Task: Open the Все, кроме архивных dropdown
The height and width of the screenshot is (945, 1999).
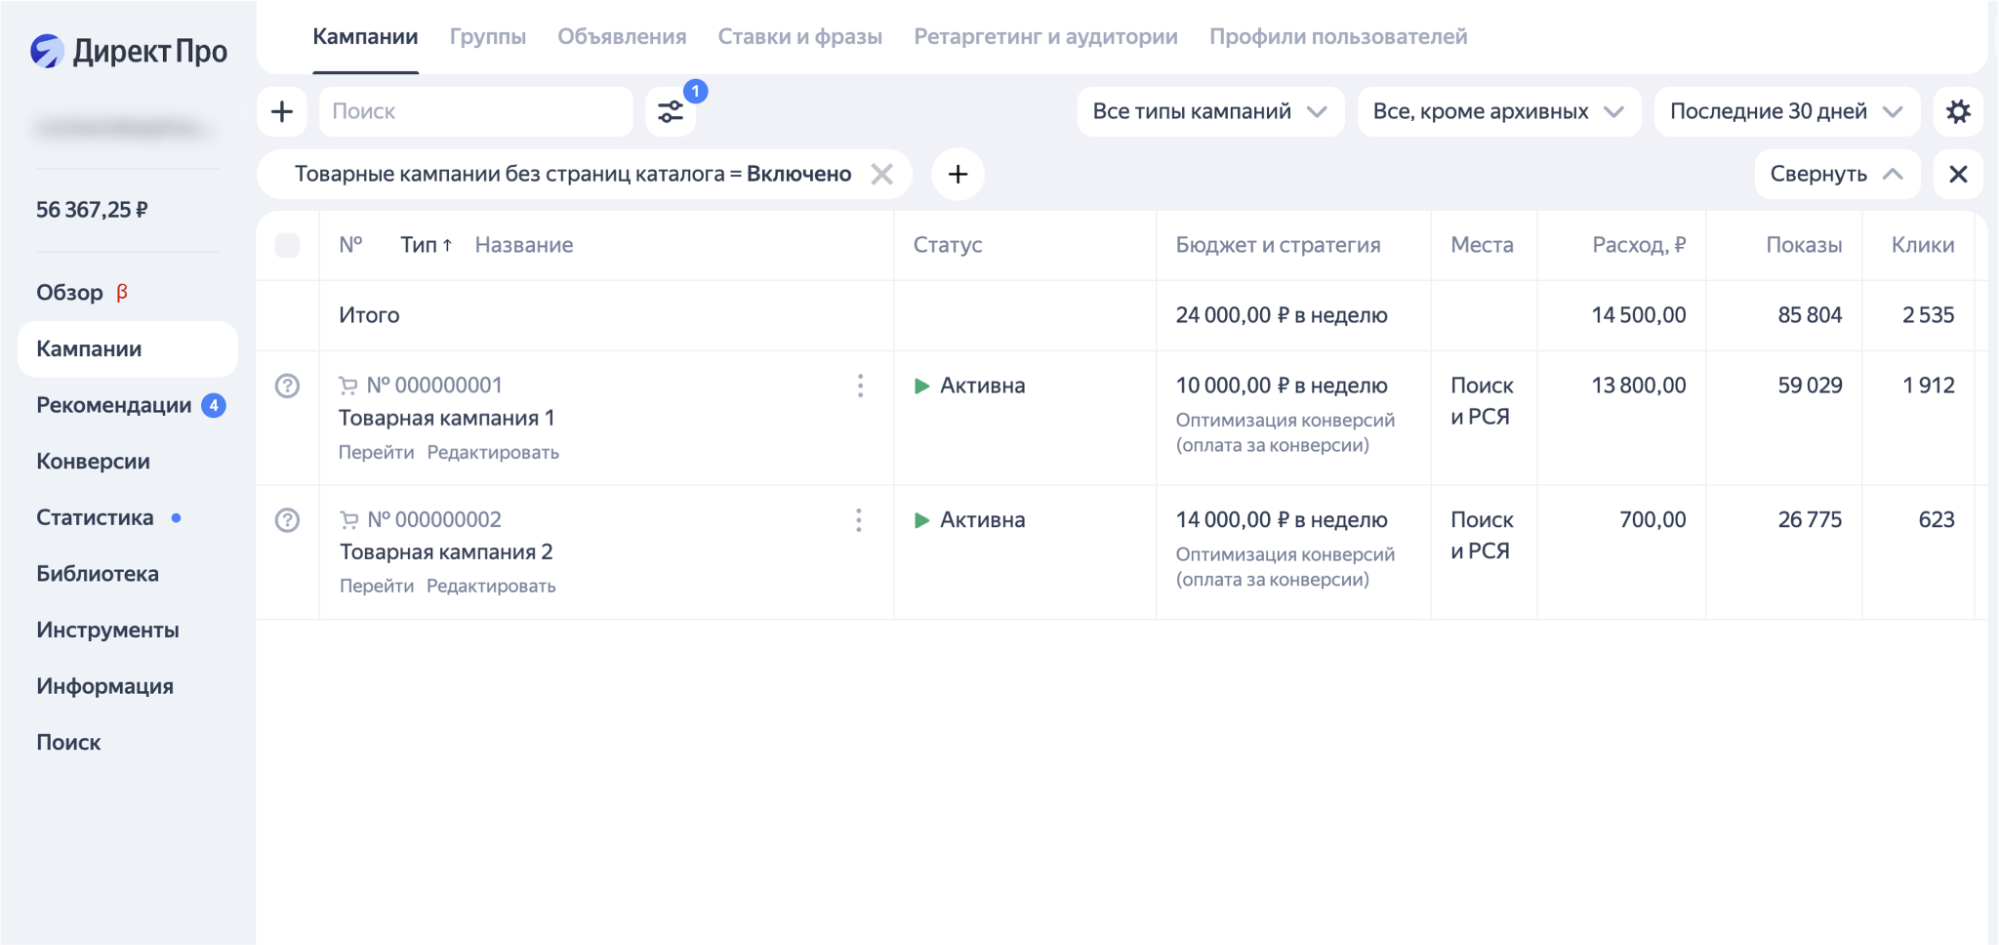Action: click(x=1497, y=111)
